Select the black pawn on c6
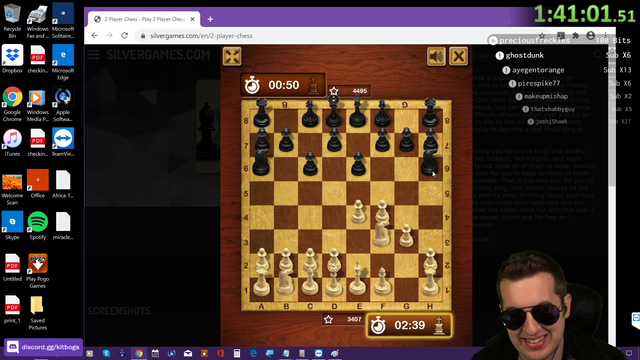This screenshot has height=360, width=640. pos(310,164)
